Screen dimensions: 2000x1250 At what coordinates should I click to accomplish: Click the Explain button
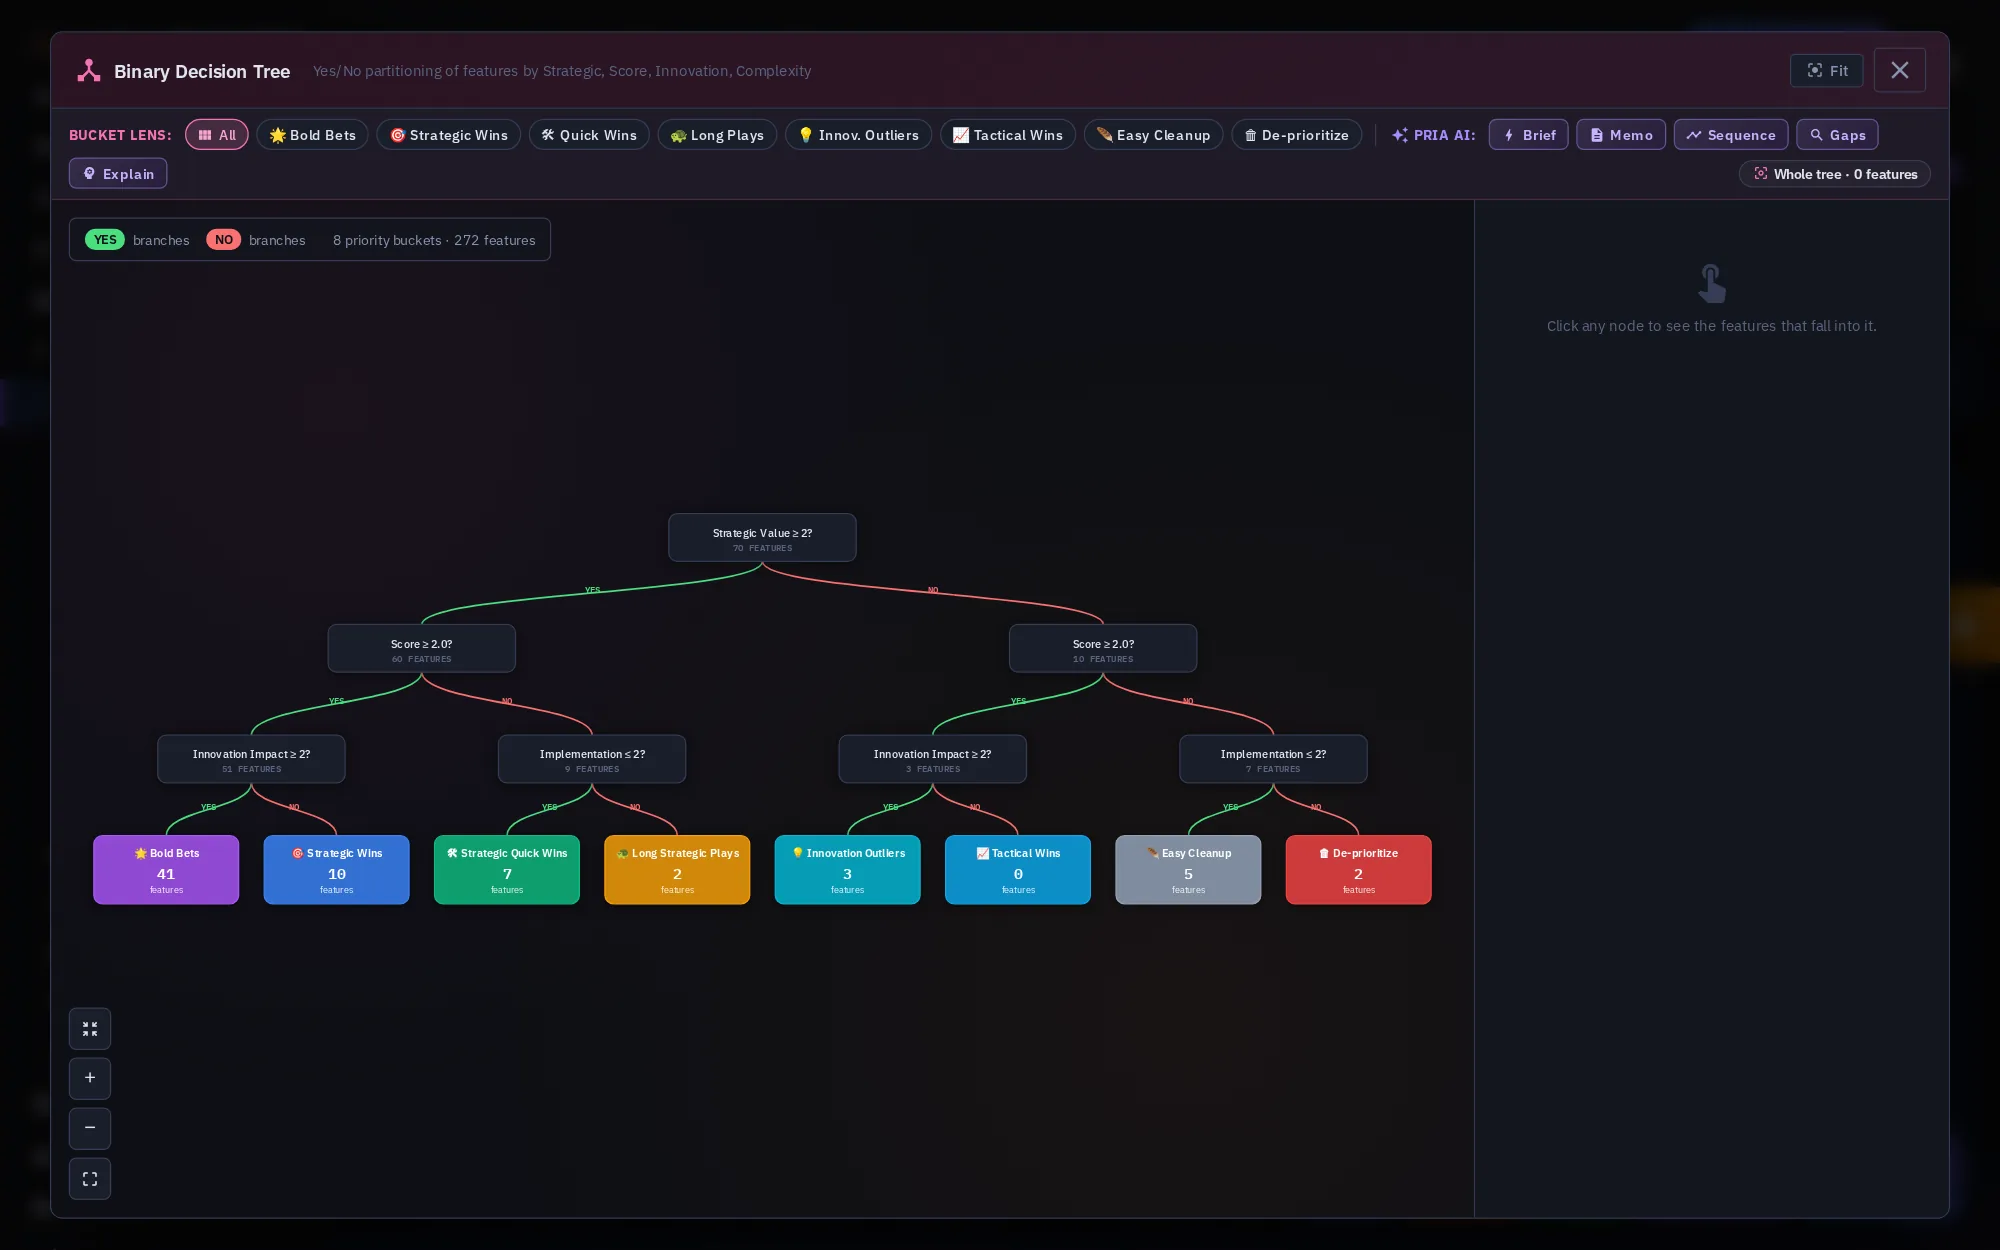[118, 174]
